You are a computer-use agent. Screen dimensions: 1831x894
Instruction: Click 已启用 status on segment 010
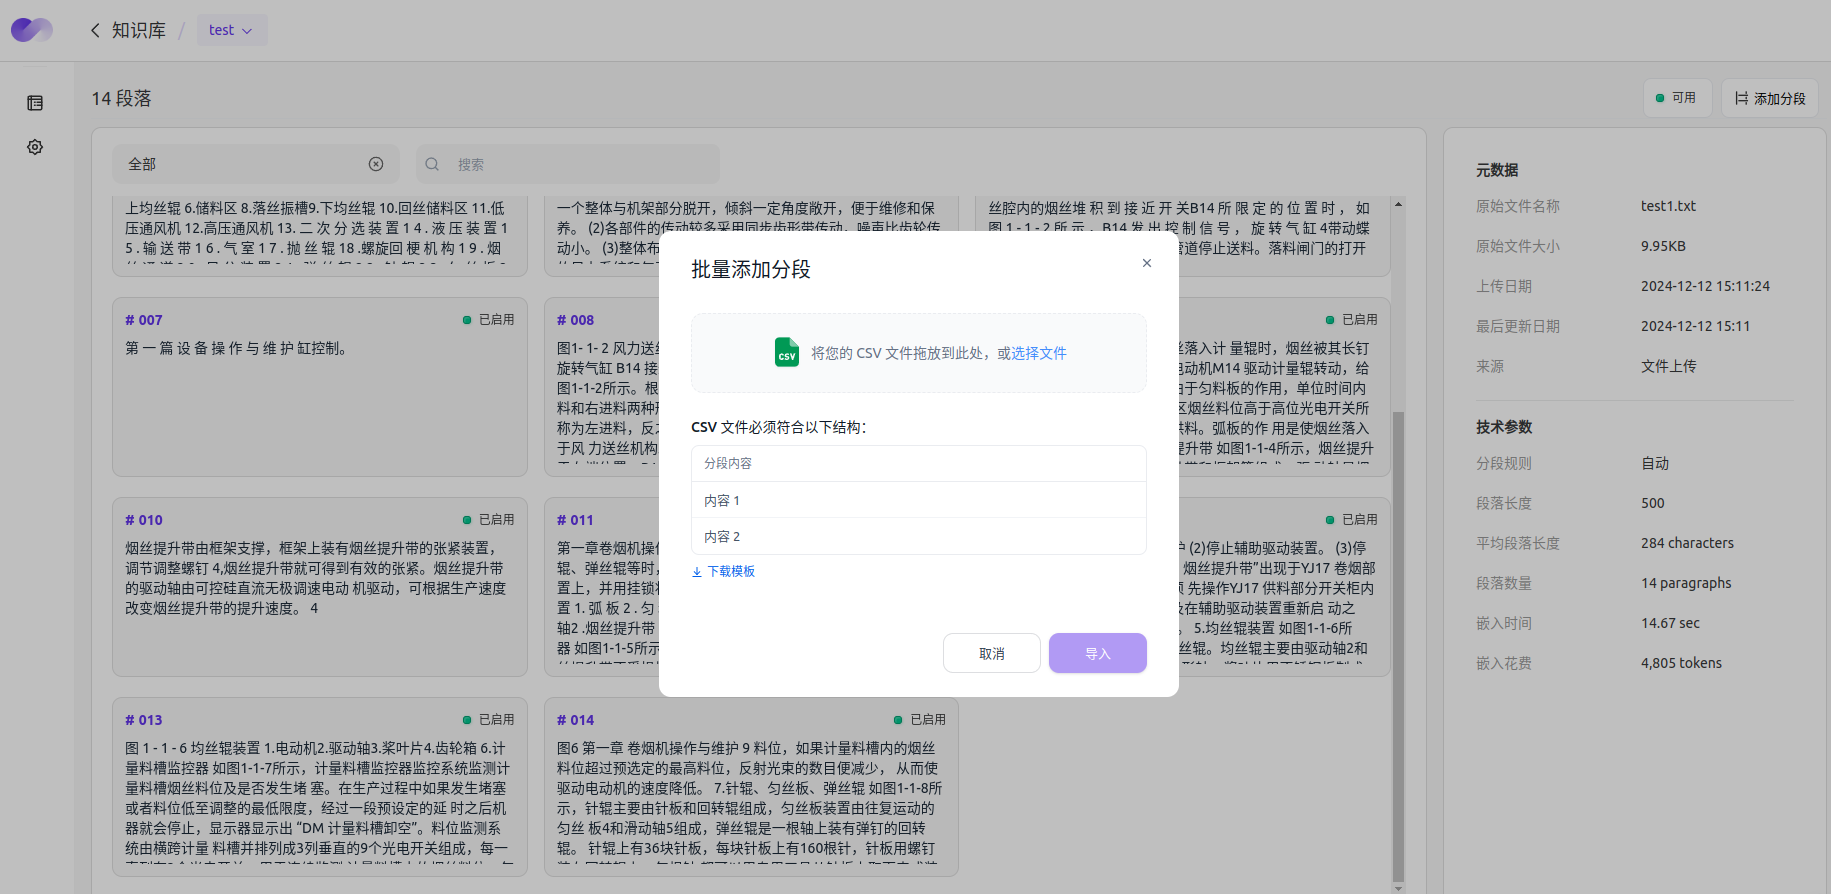click(x=488, y=520)
